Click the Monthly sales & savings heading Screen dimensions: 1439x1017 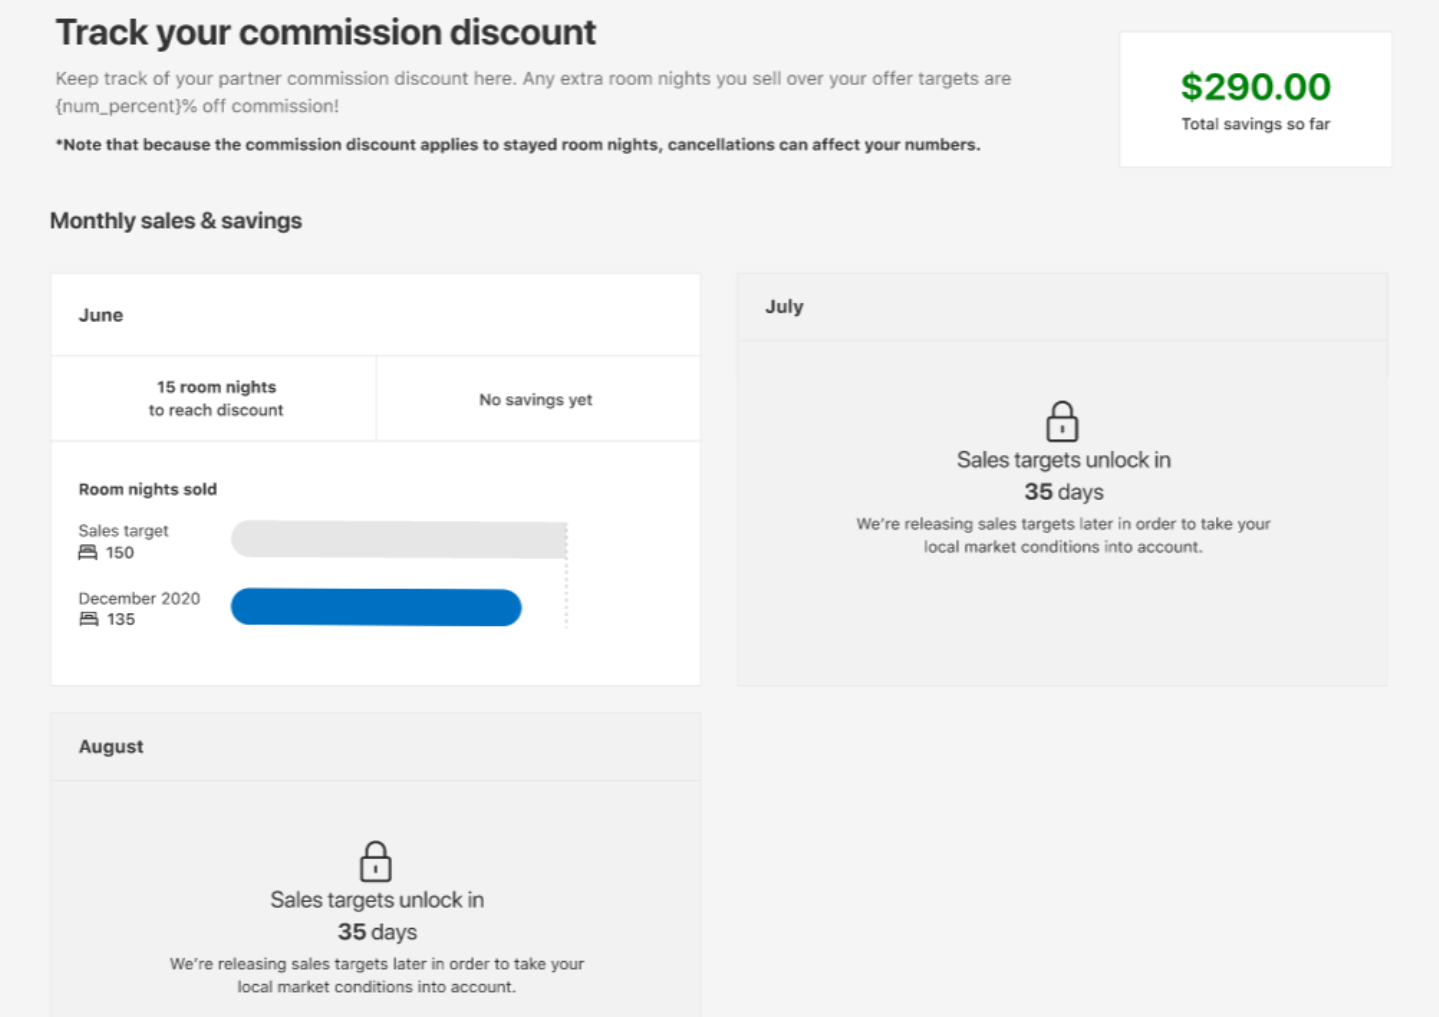pos(176,221)
